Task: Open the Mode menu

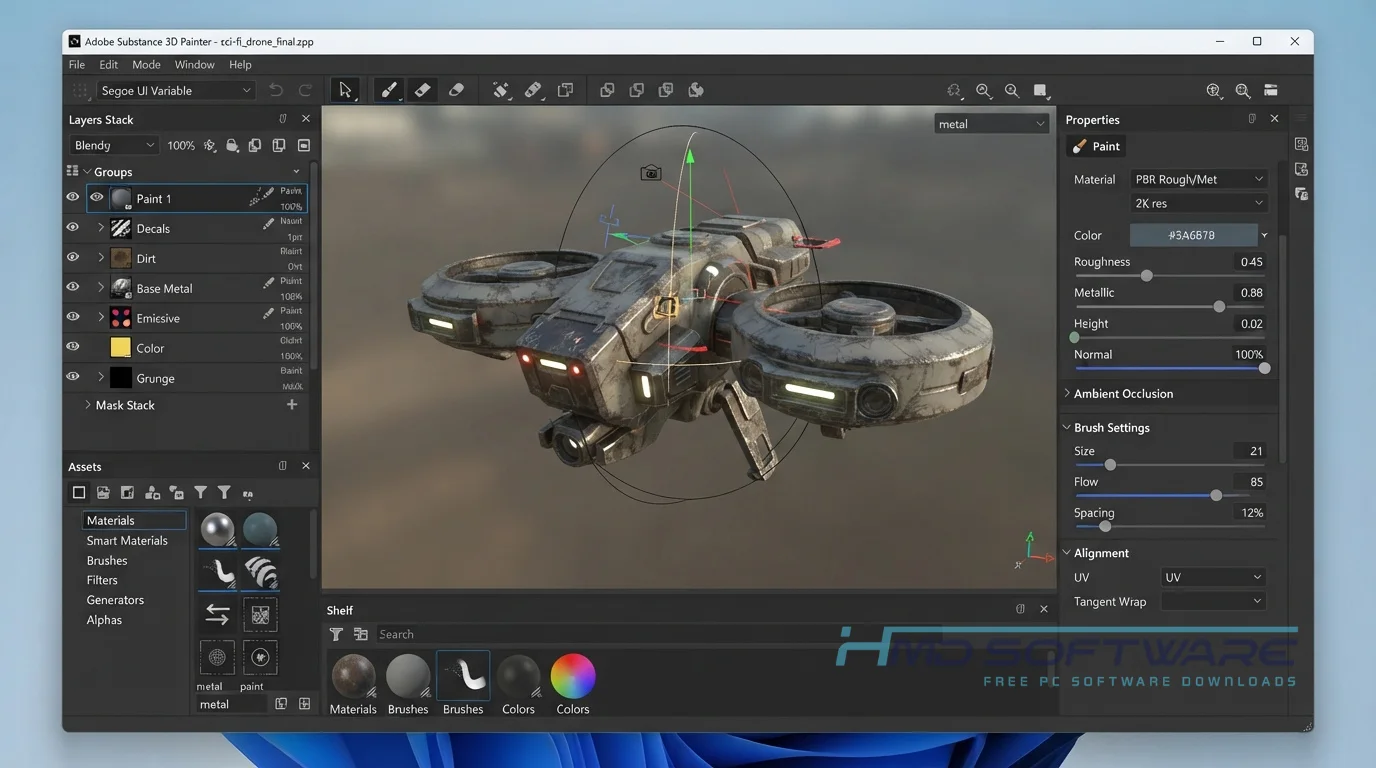Action: 146,64
